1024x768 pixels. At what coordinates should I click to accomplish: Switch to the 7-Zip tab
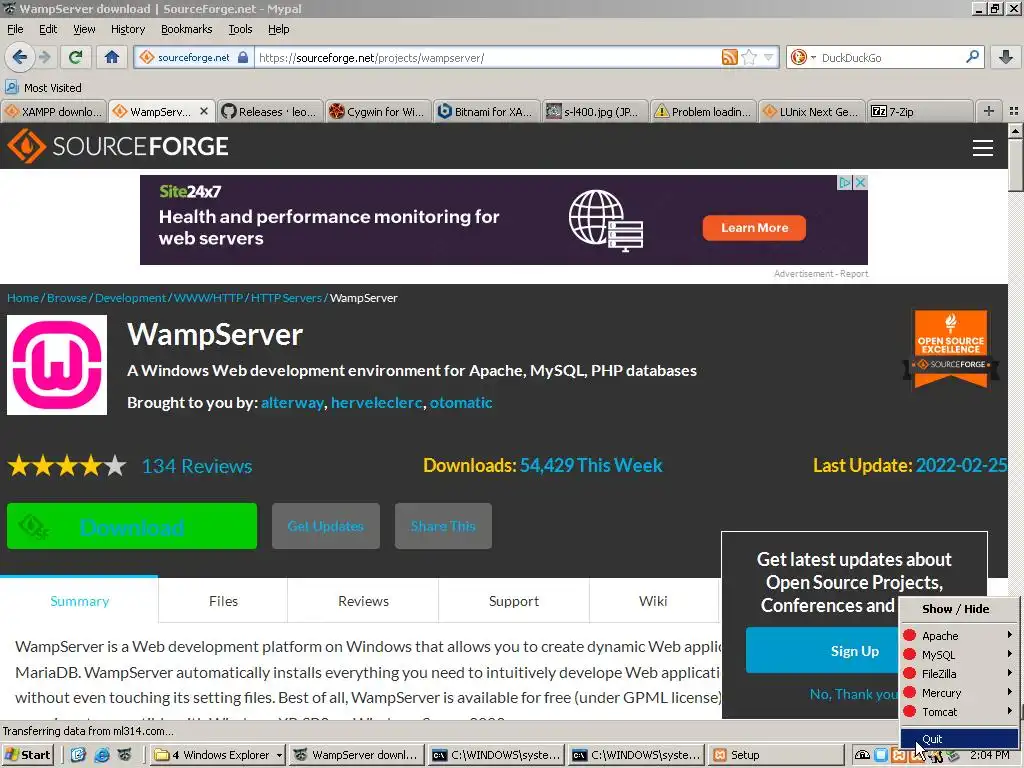click(x=918, y=112)
